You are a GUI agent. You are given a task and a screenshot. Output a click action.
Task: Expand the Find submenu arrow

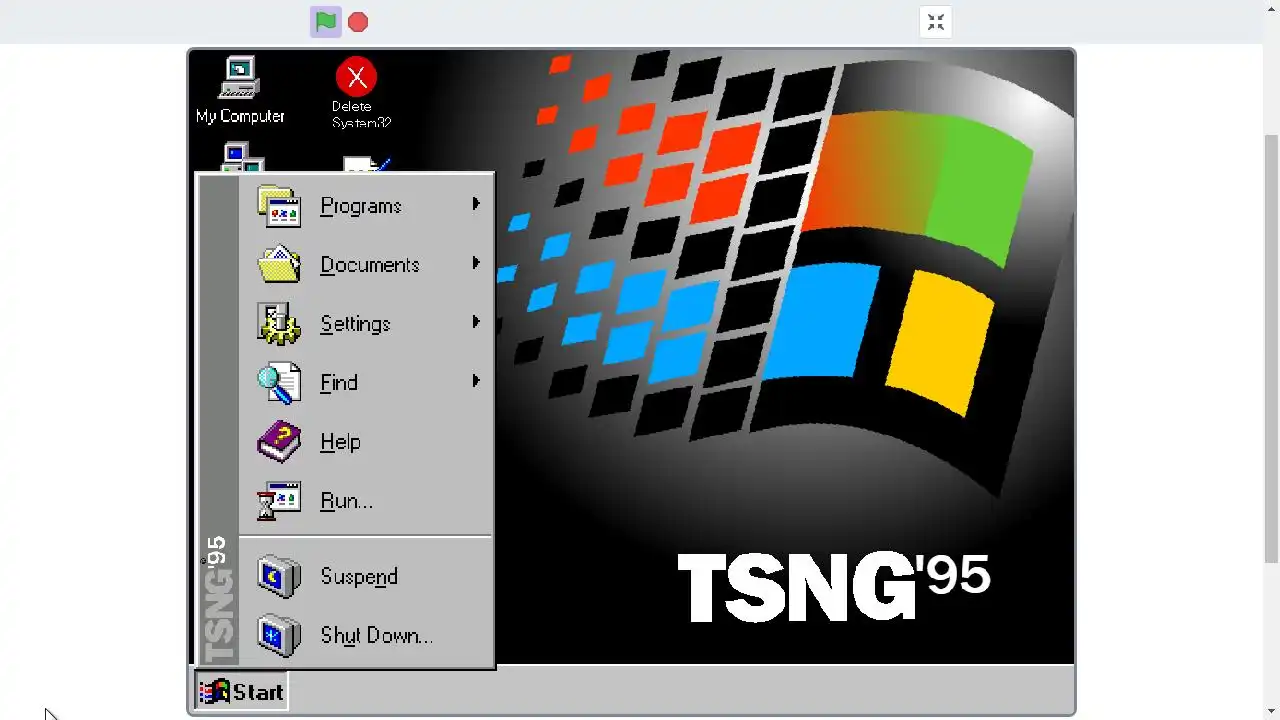[476, 381]
